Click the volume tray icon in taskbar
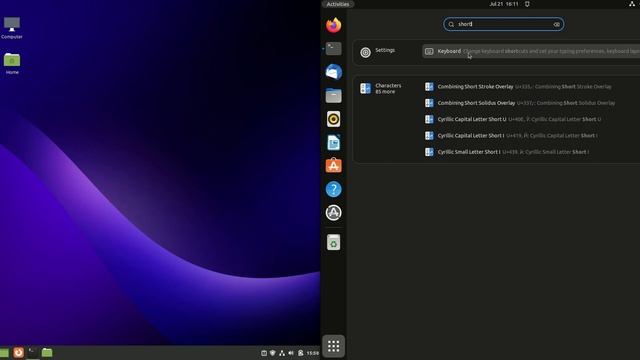Screen dimensions: 640x360 click(291, 353)
